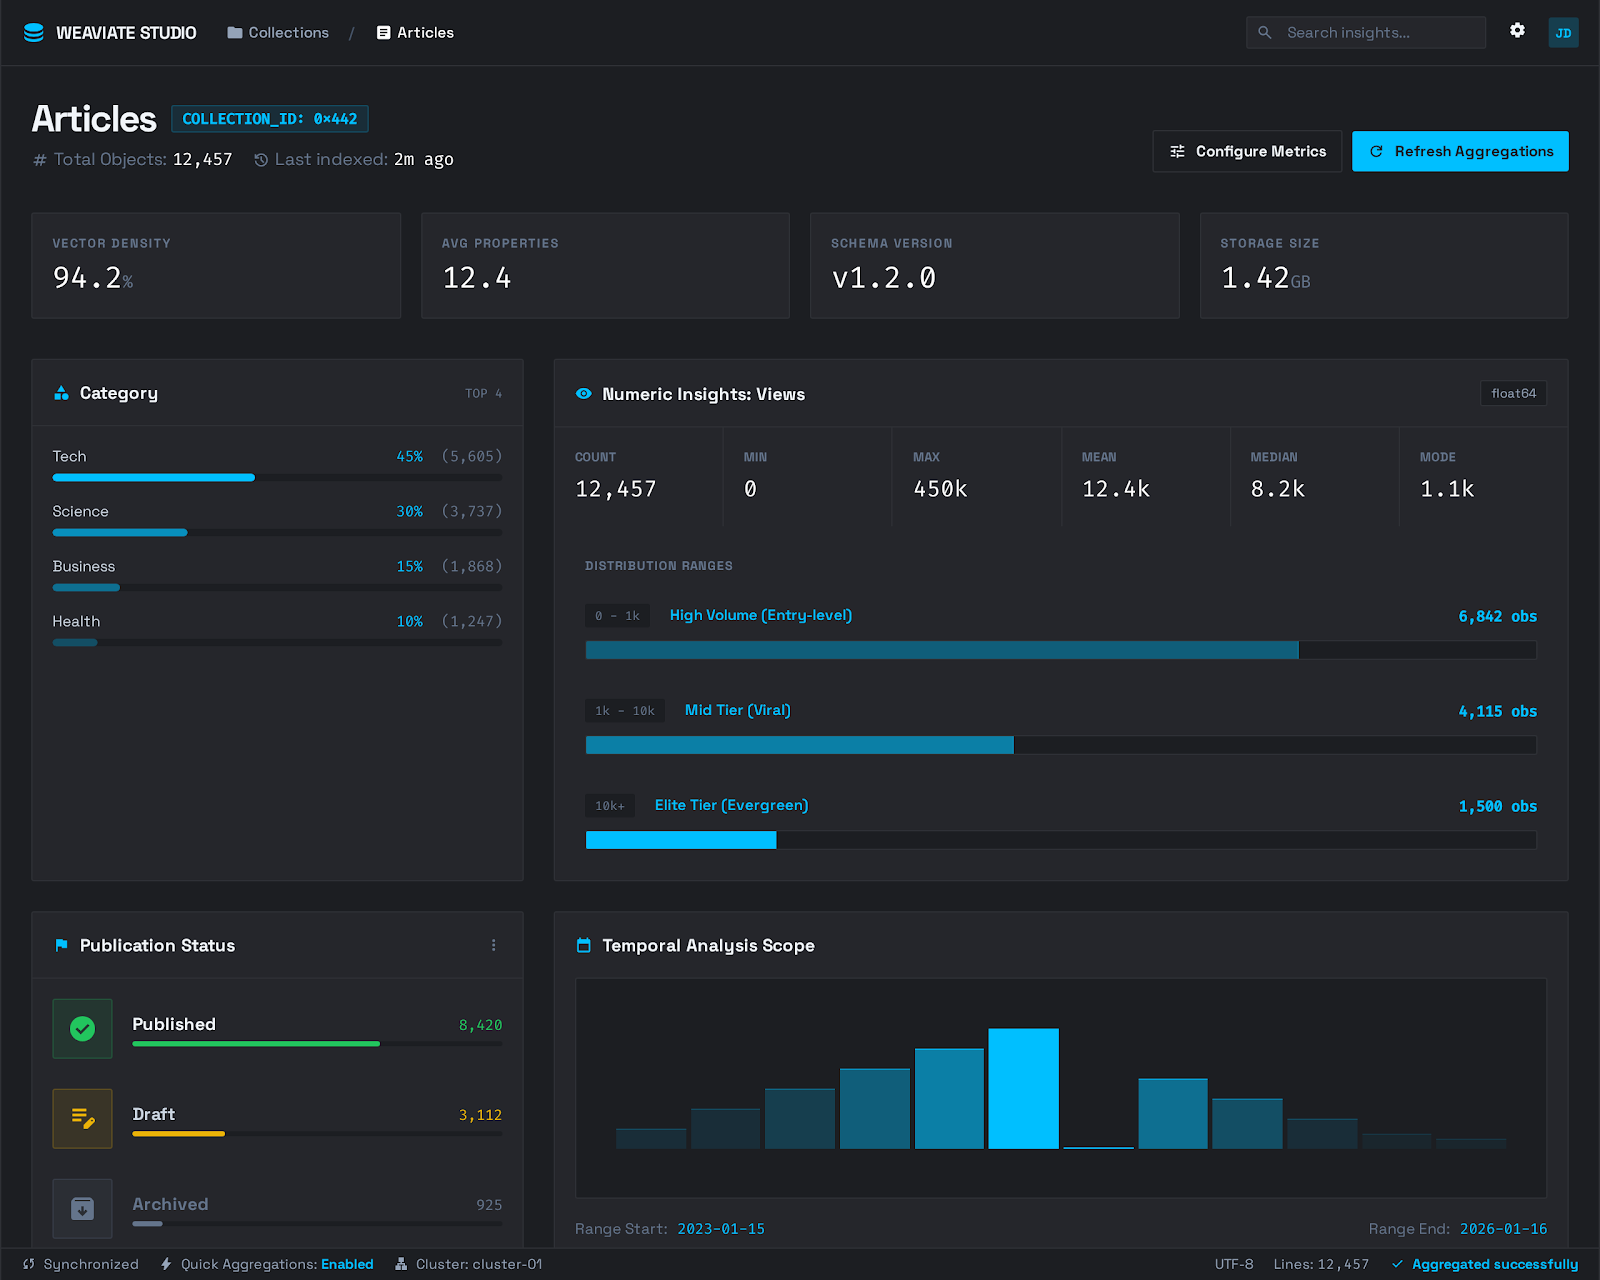
Task: Click Range Start date 2023-01-15
Action: point(721,1229)
